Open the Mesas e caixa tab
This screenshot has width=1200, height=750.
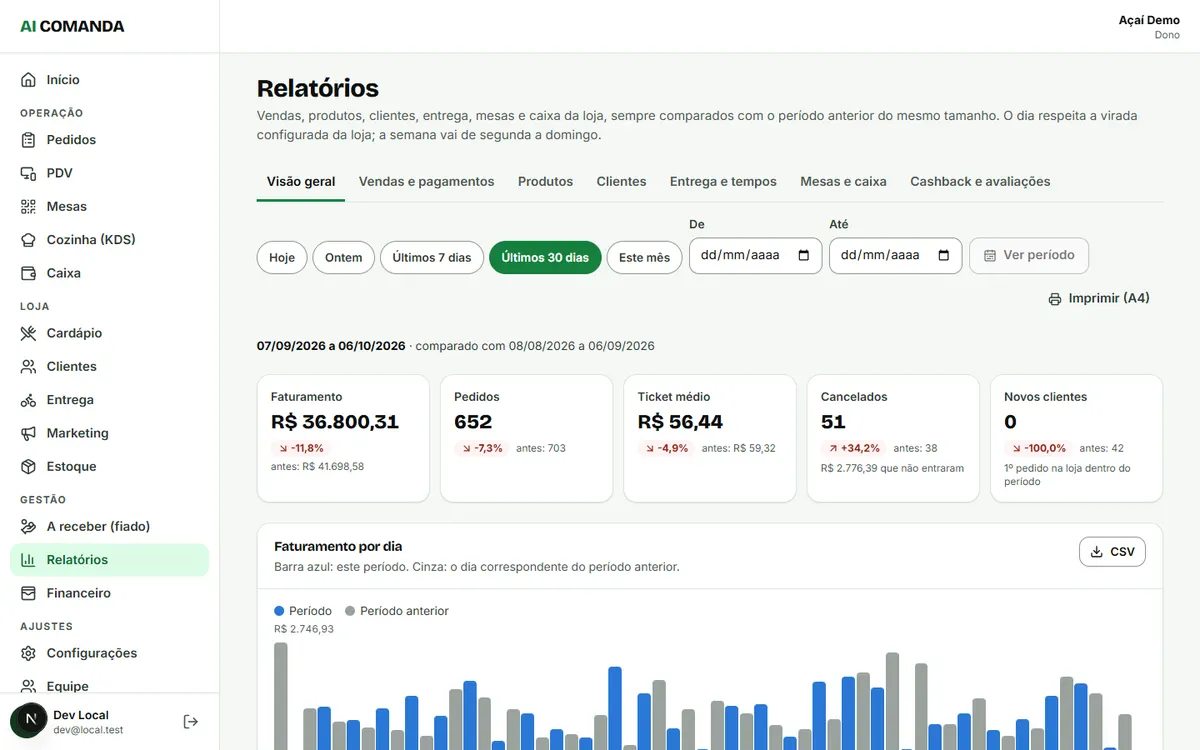pyautogui.click(x=843, y=182)
